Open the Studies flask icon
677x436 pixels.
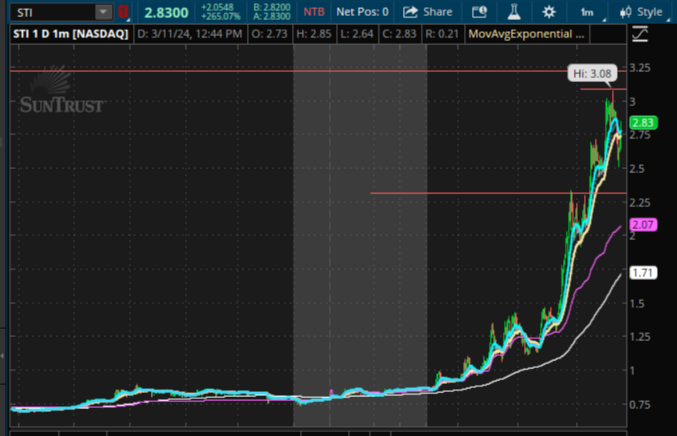[x=514, y=12]
